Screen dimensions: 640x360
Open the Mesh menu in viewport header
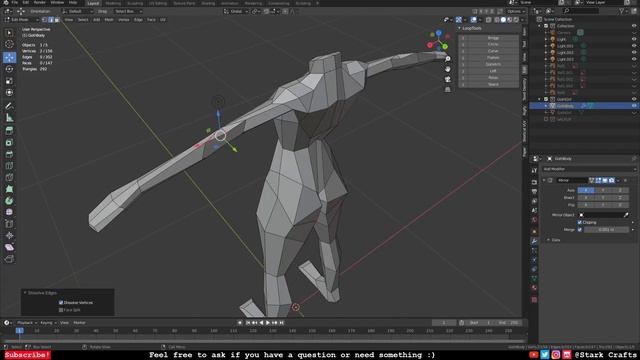[x=109, y=20]
